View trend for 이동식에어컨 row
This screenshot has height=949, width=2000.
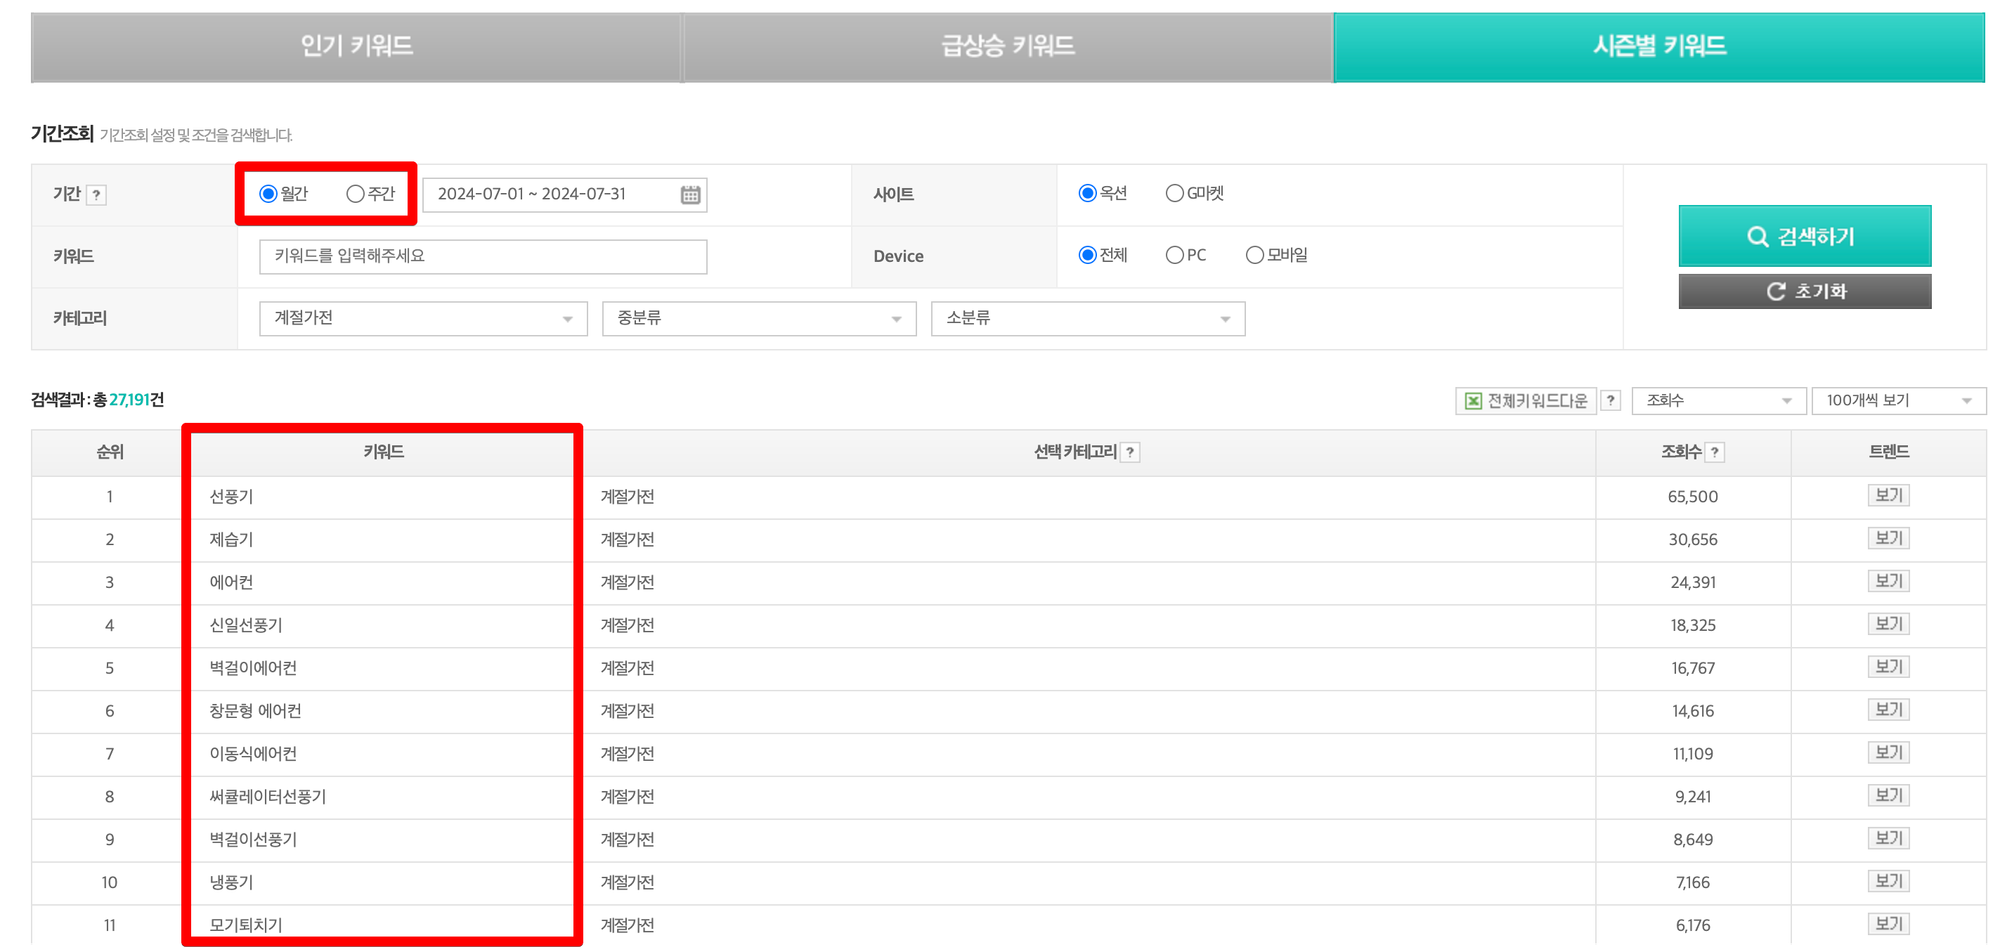pos(1888,754)
